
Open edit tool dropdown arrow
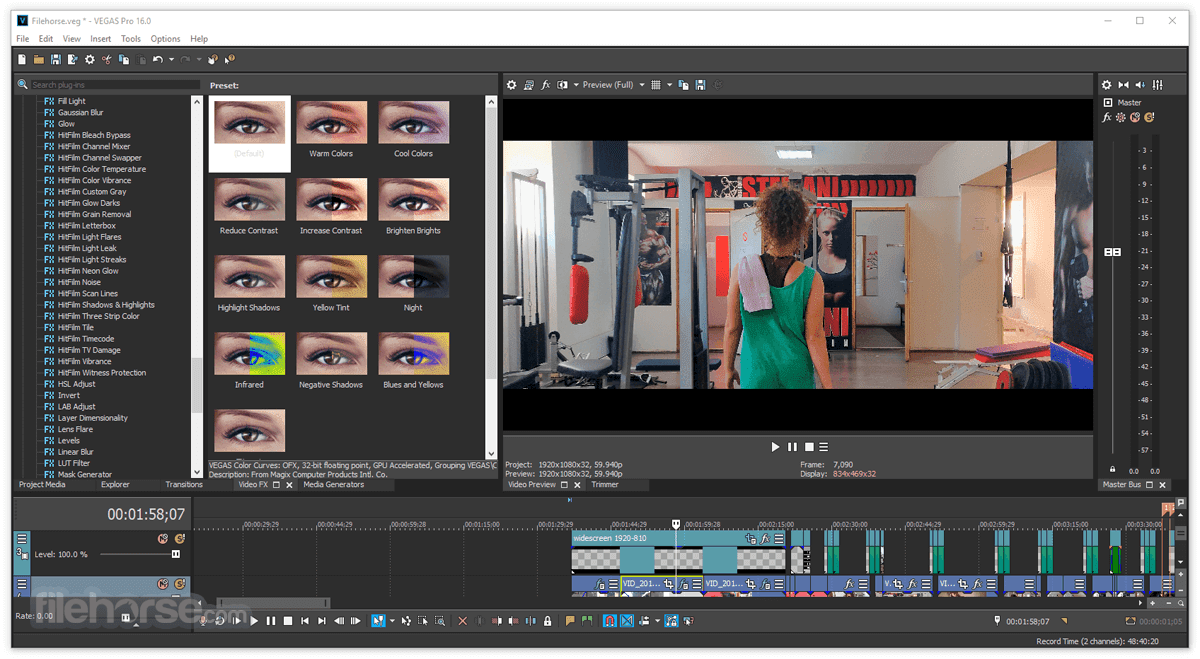[393, 621]
